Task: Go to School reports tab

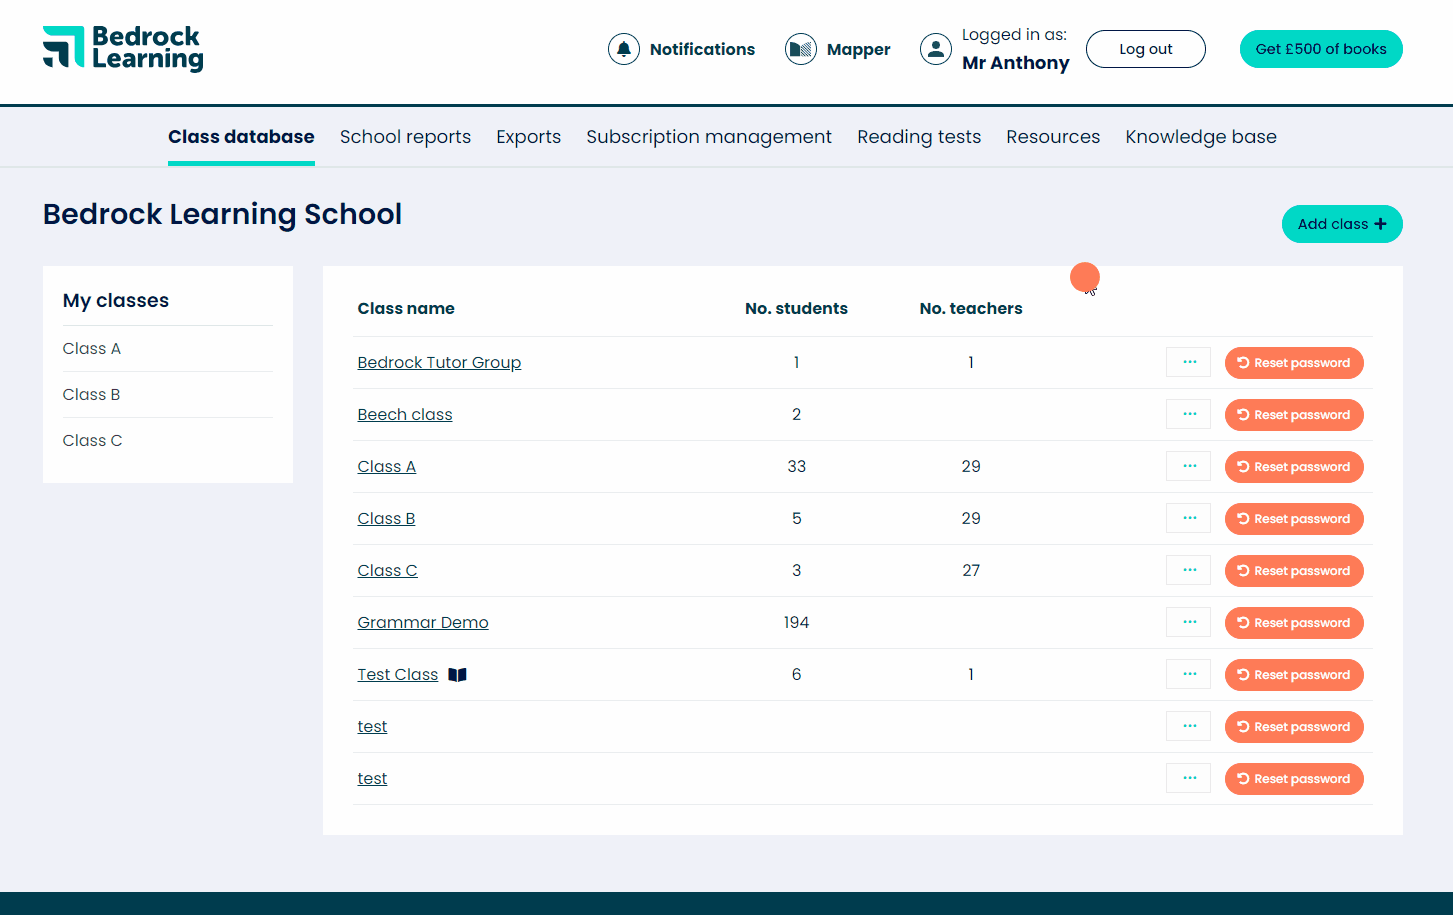Action: point(405,137)
